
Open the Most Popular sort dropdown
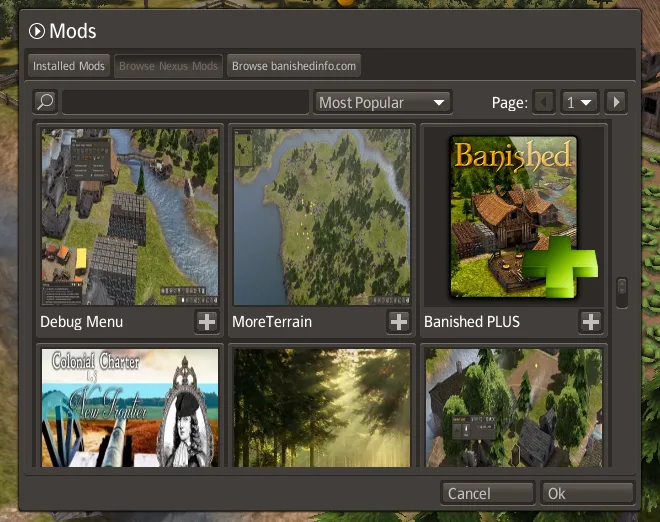(x=382, y=102)
